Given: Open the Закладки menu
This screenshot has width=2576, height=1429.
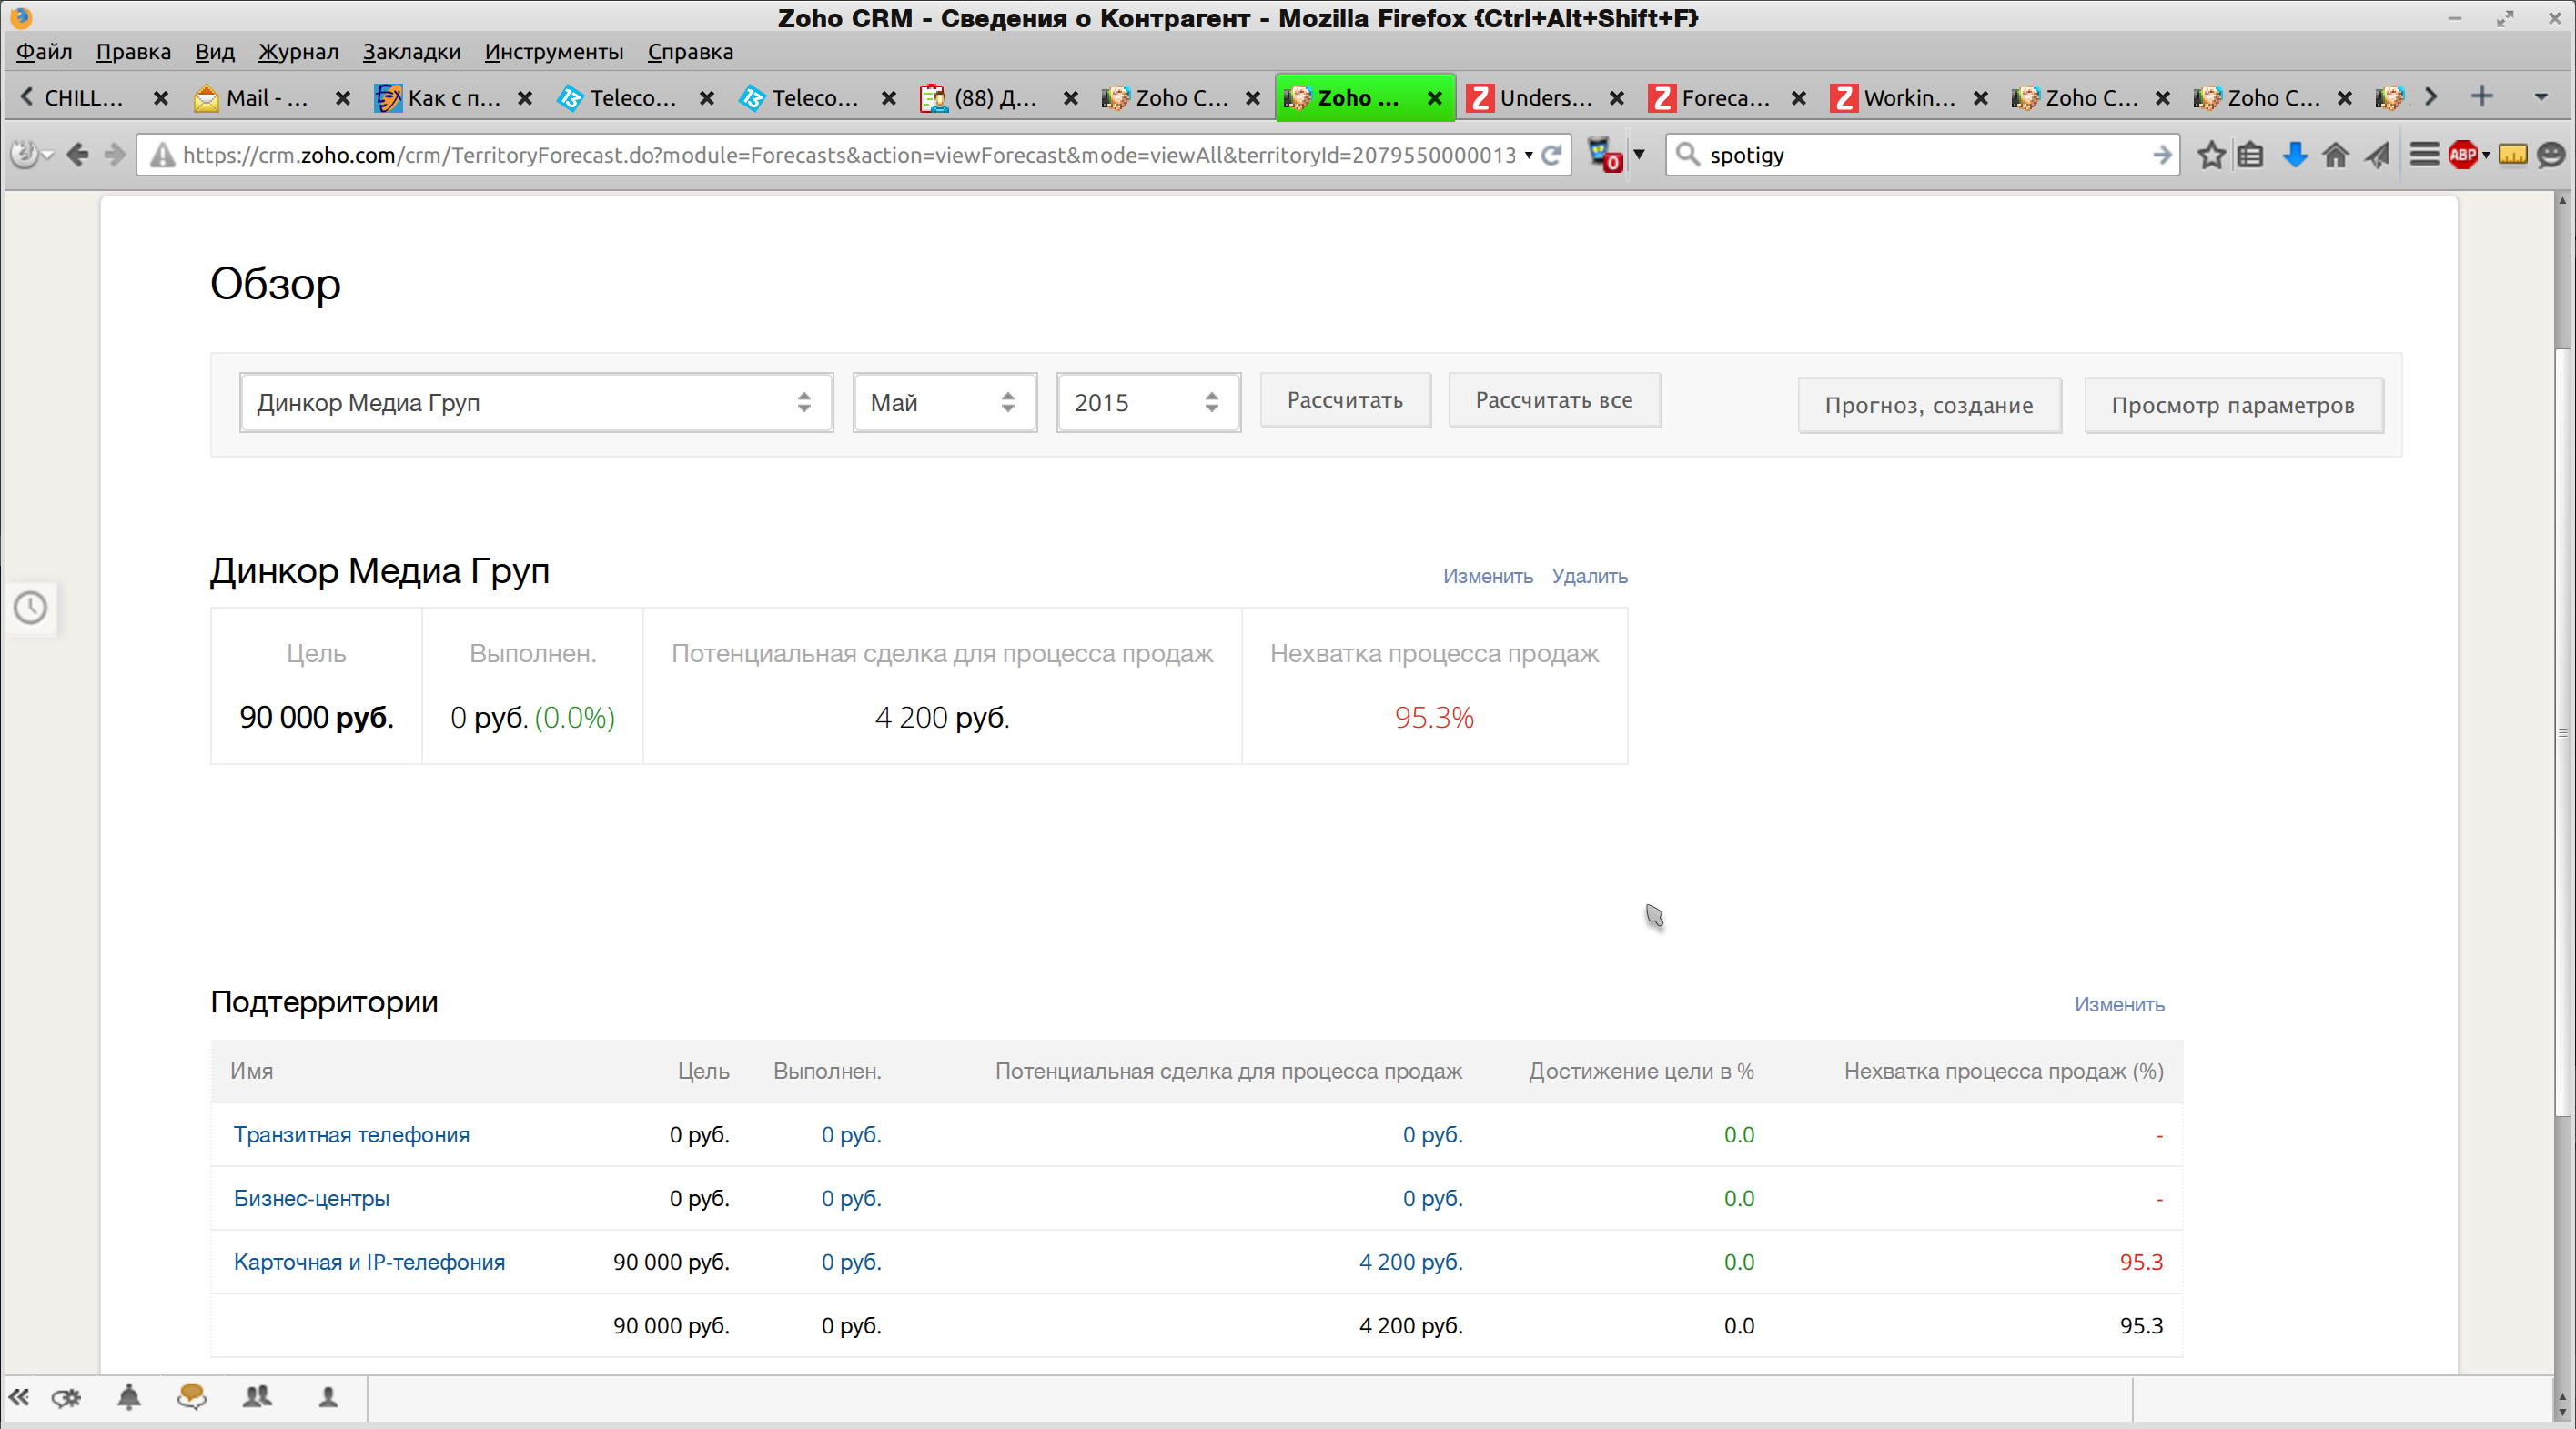Looking at the screenshot, I should 411,52.
